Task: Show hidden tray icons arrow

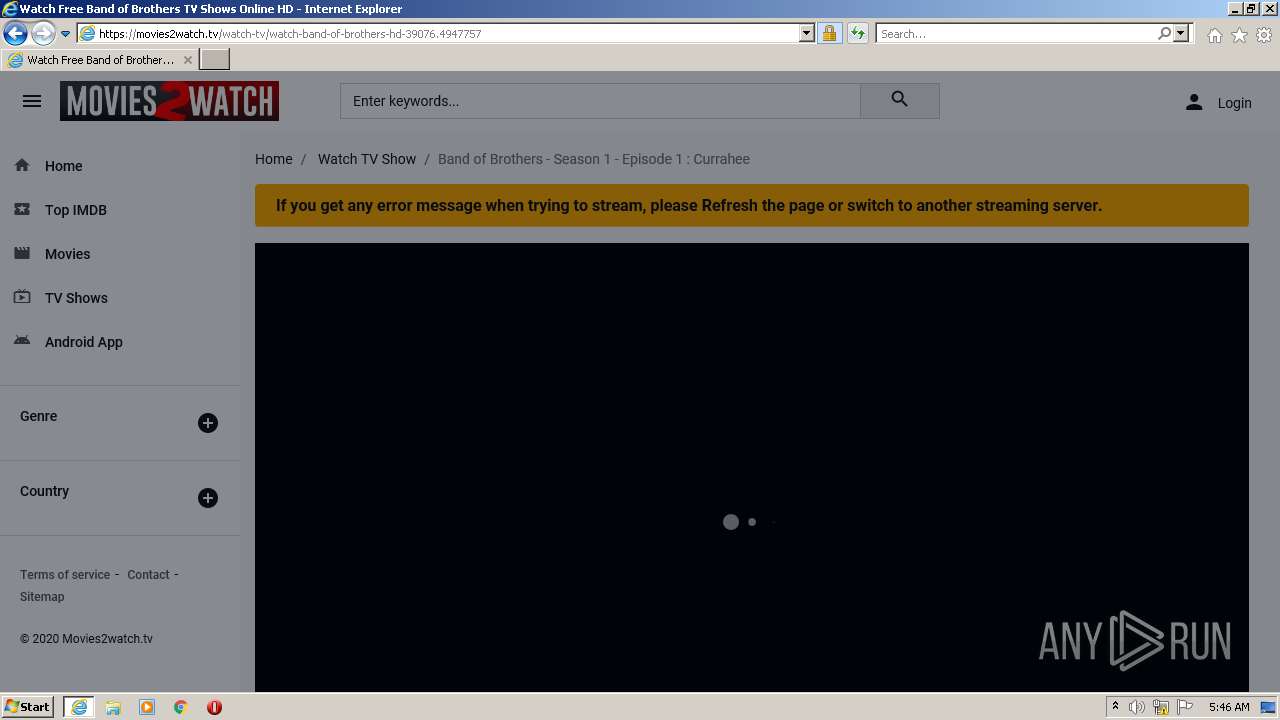Action: pos(1115,707)
